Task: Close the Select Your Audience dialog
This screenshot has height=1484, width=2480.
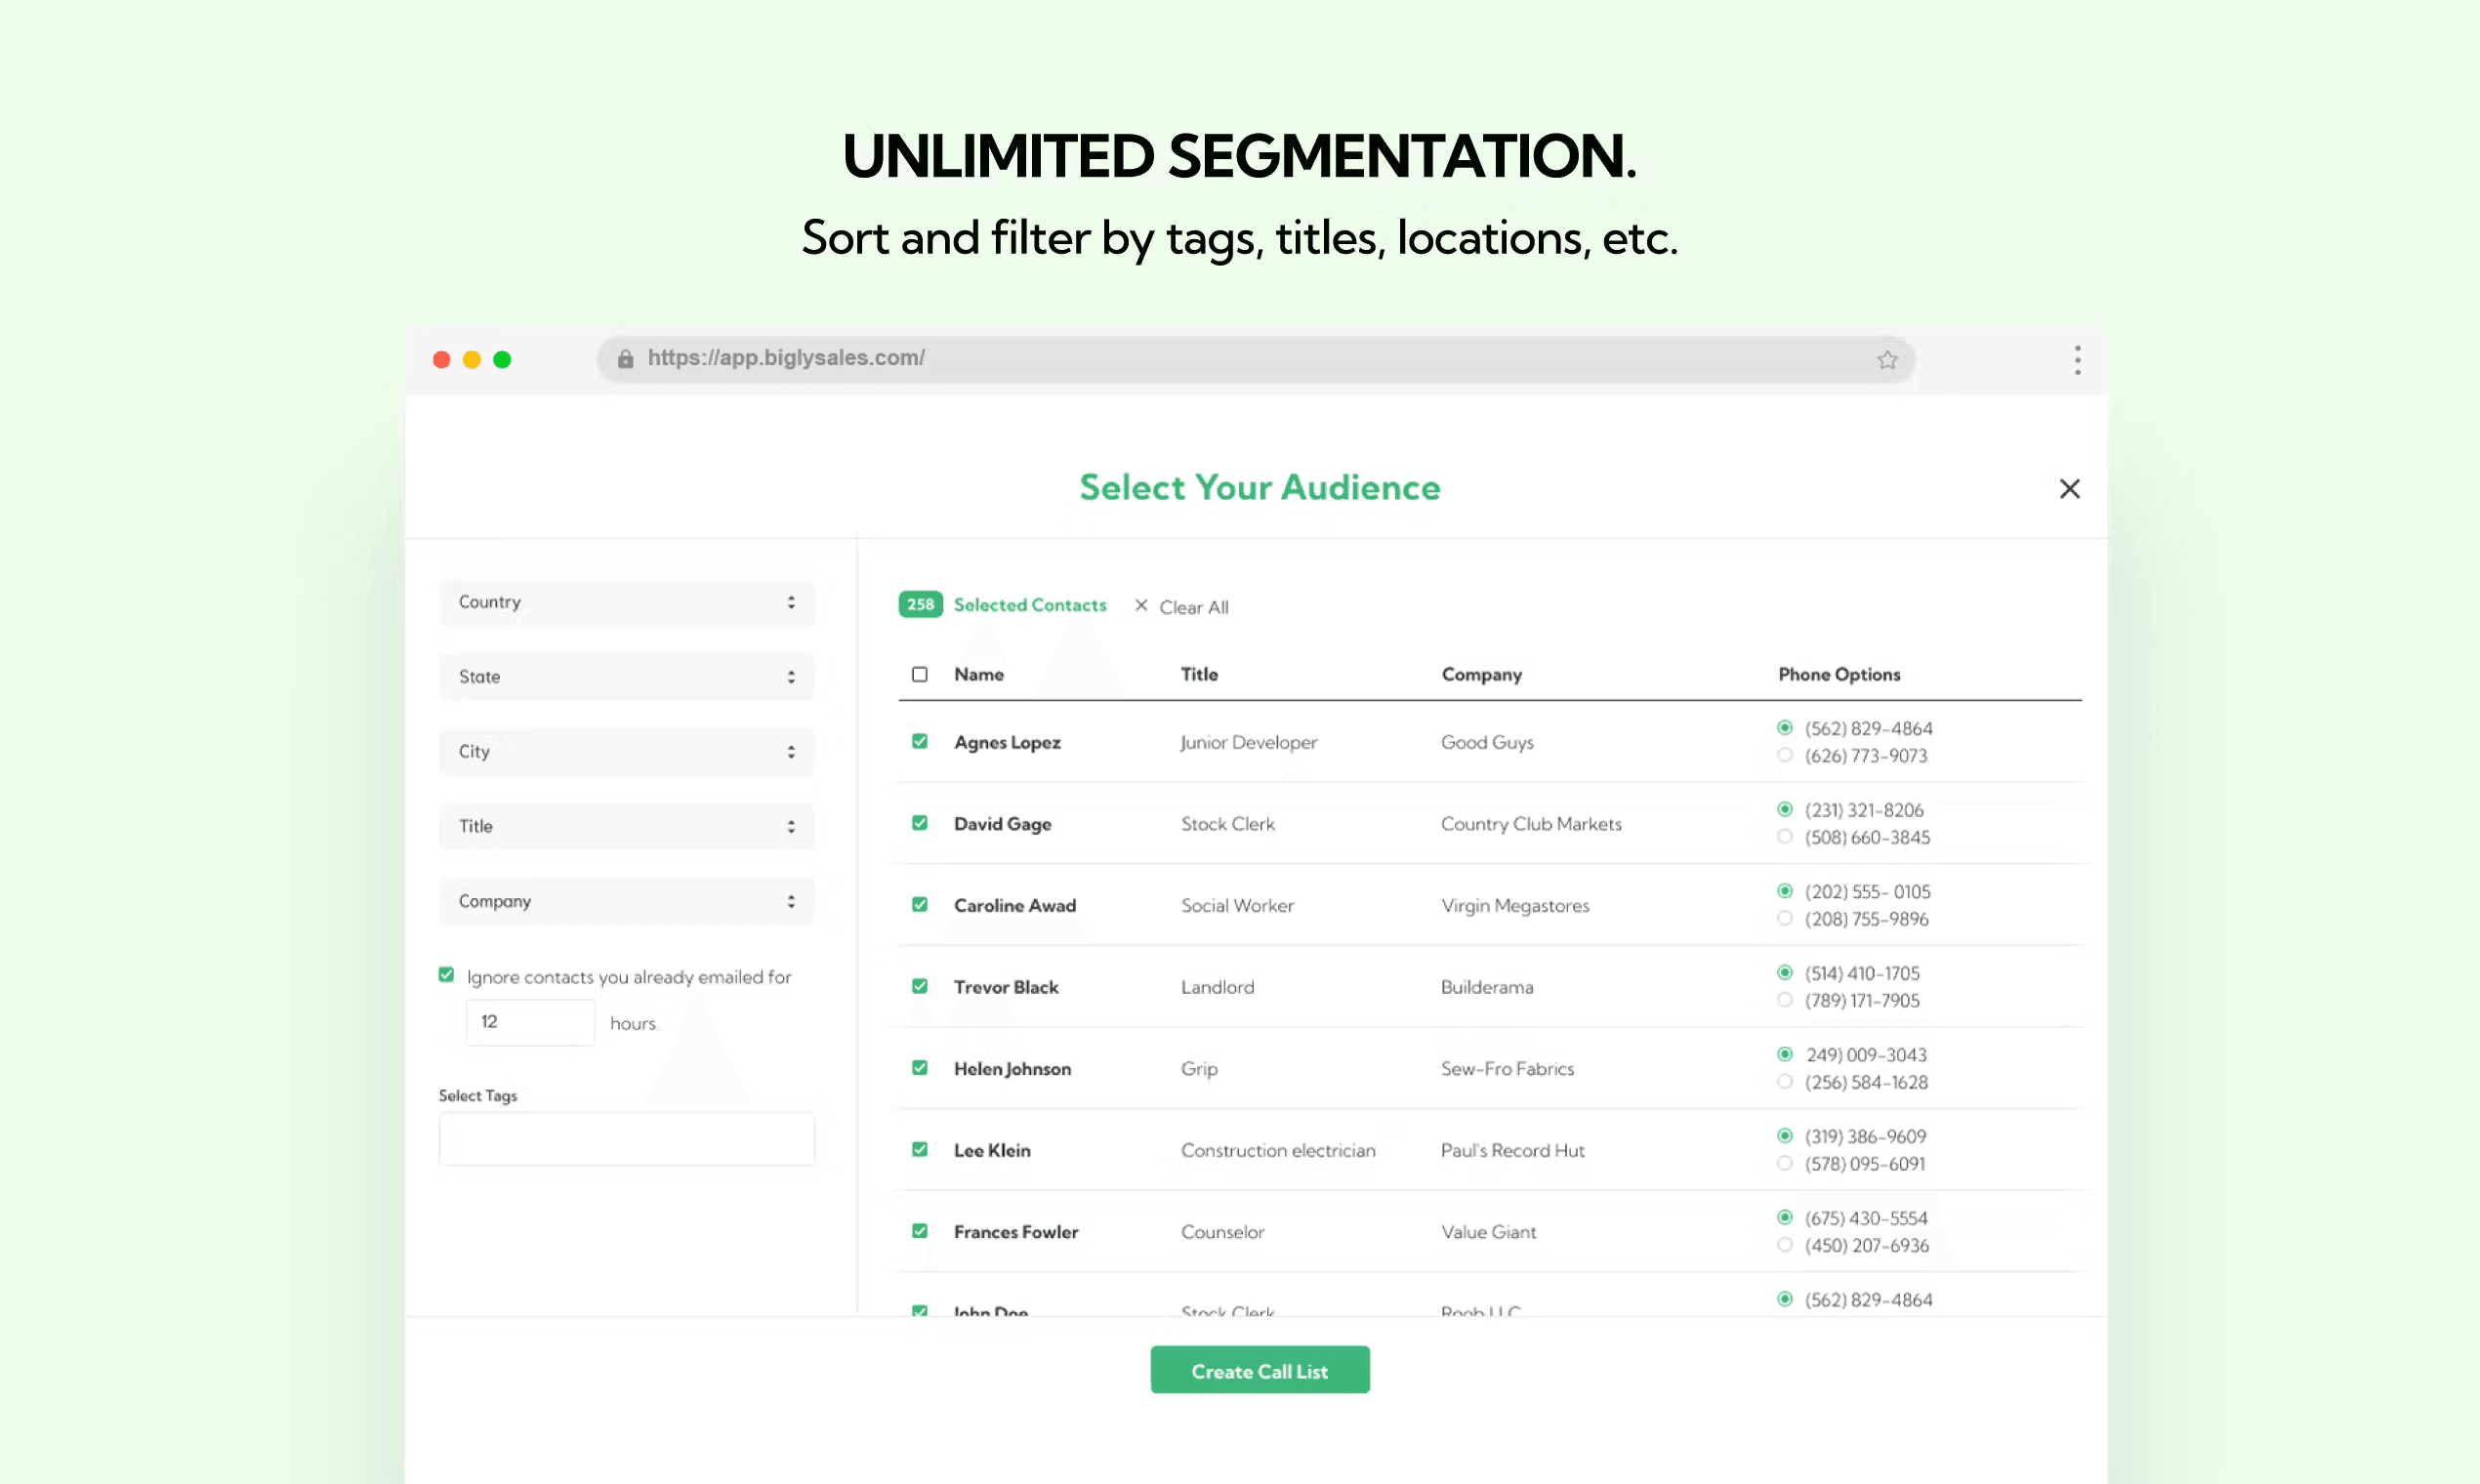Action: [2069, 488]
